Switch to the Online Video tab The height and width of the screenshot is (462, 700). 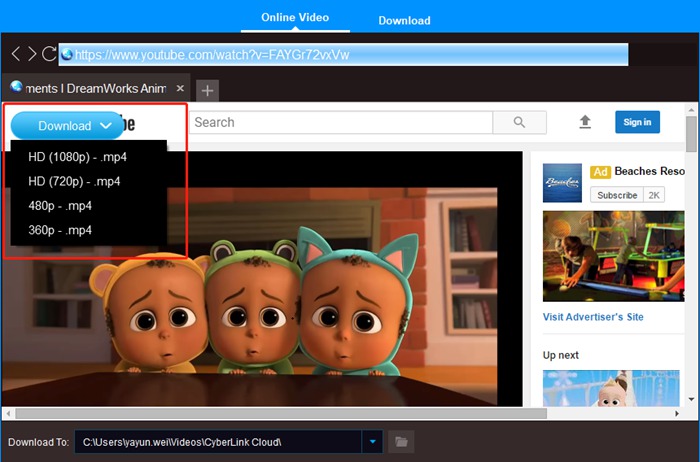click(x=295, y=17)
